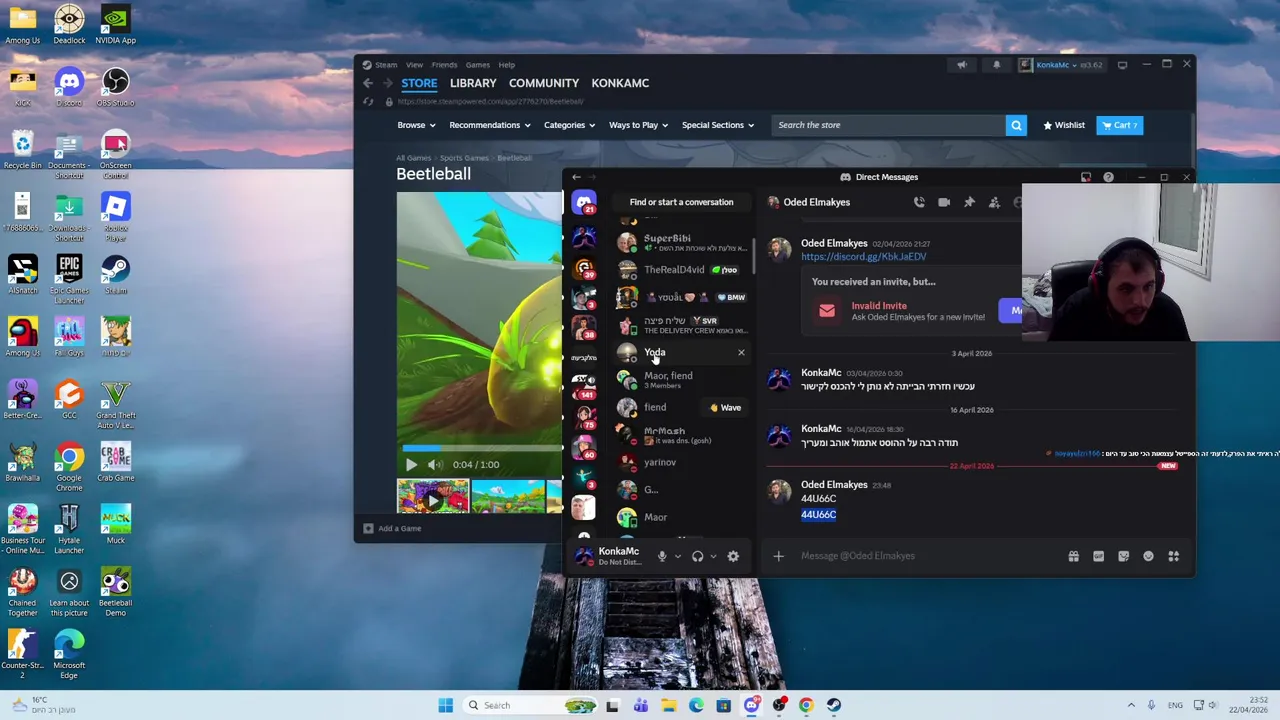The height and width of the screenshot is (720, 1280).
Task: Open Steam Browse dropdown
Action: coord(416,125)
